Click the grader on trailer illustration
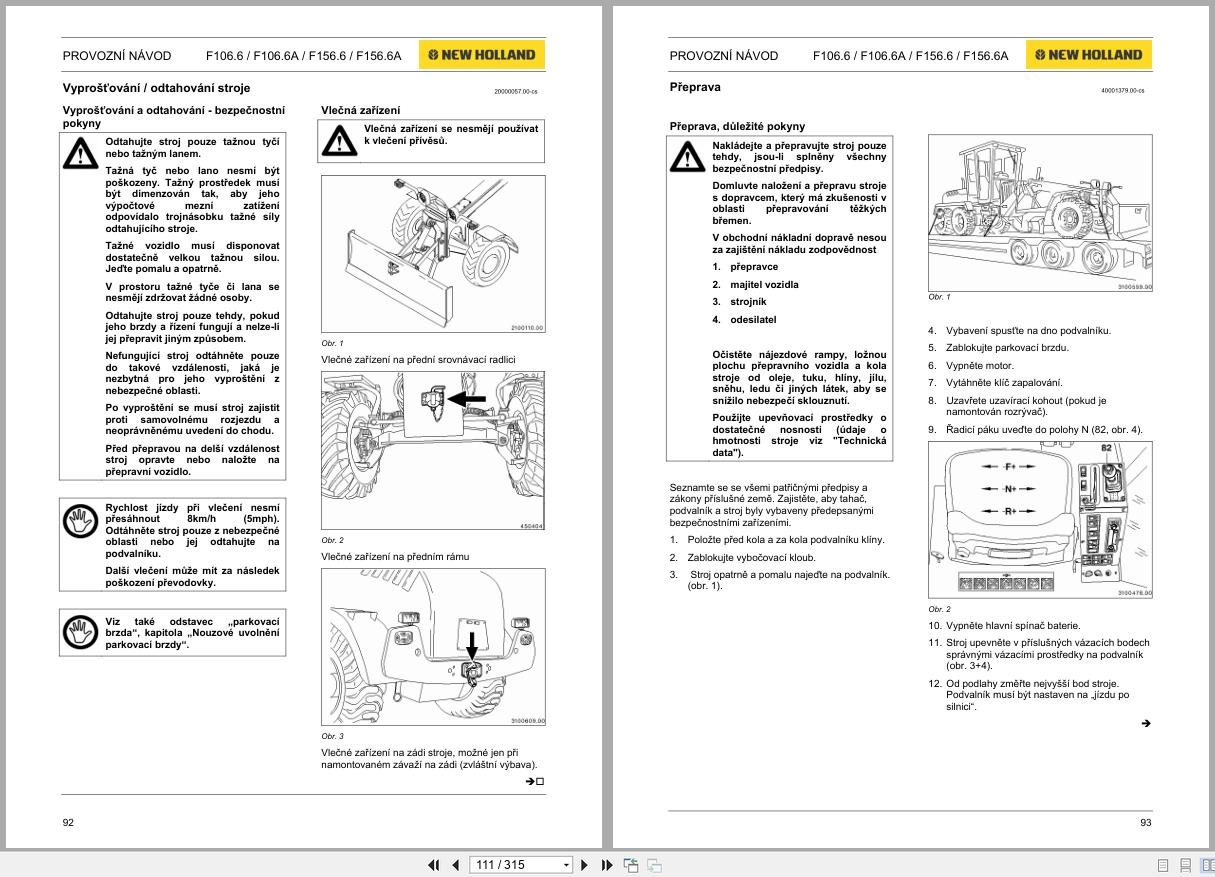1215x877 pixels. 1040,213
